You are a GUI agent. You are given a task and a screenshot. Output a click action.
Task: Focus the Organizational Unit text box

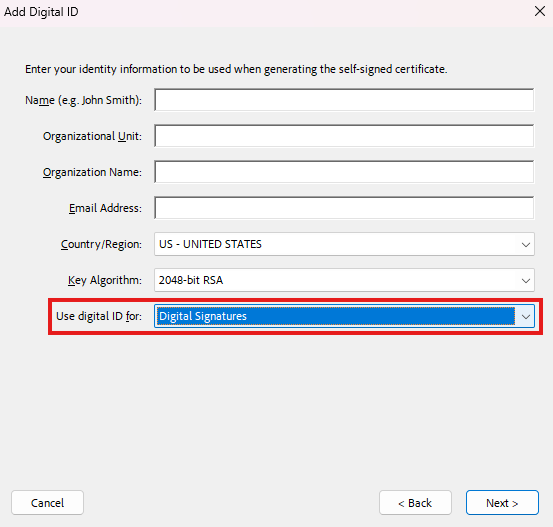(344, 136)
